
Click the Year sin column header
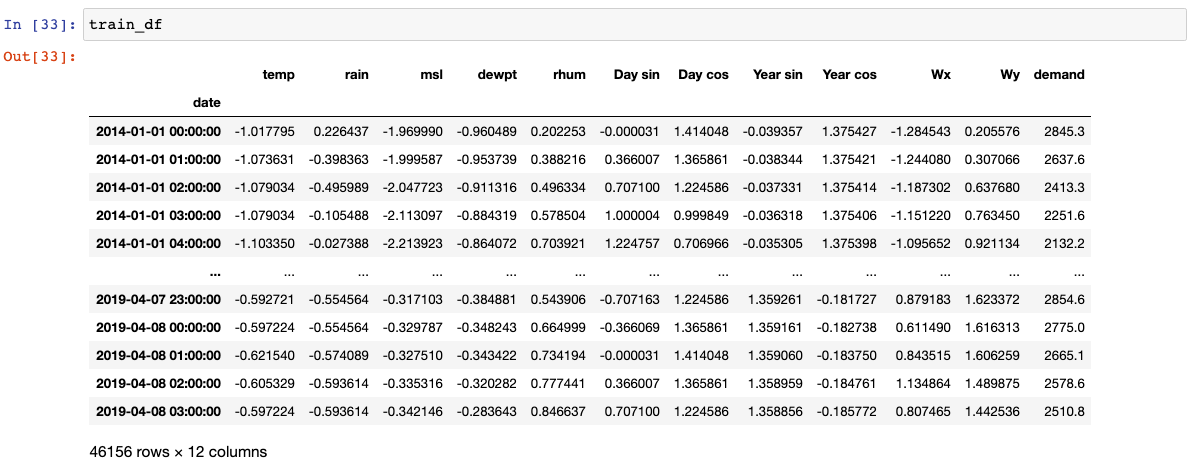point(777,75)
